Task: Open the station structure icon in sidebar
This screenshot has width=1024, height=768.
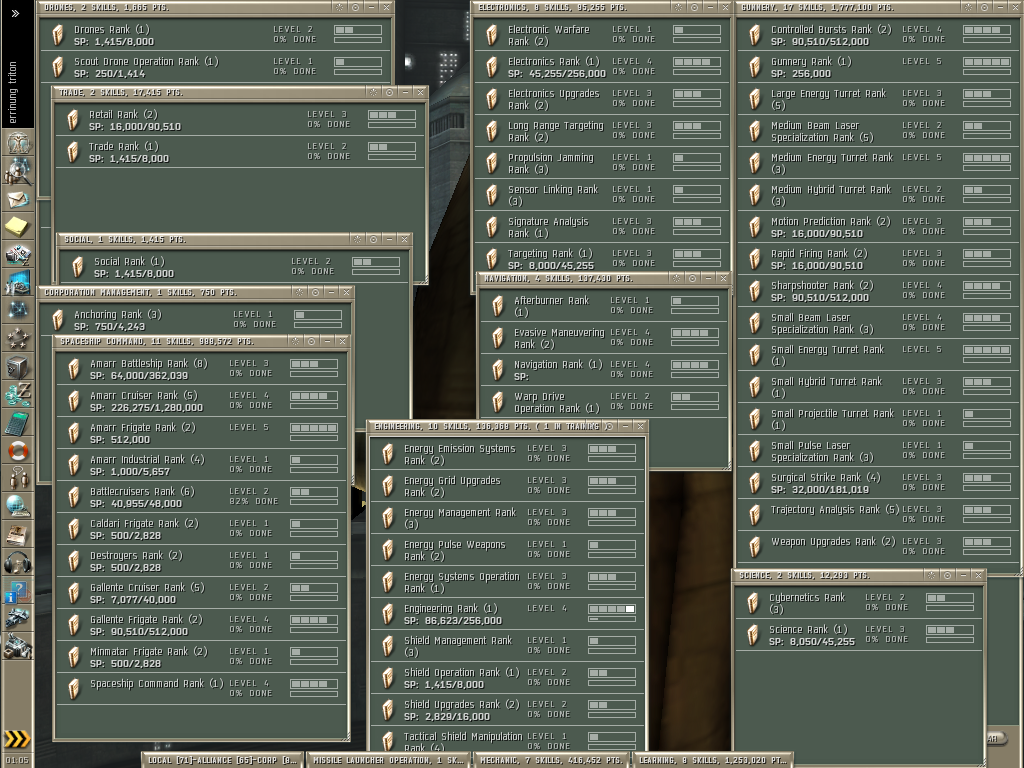Action: 18,647
